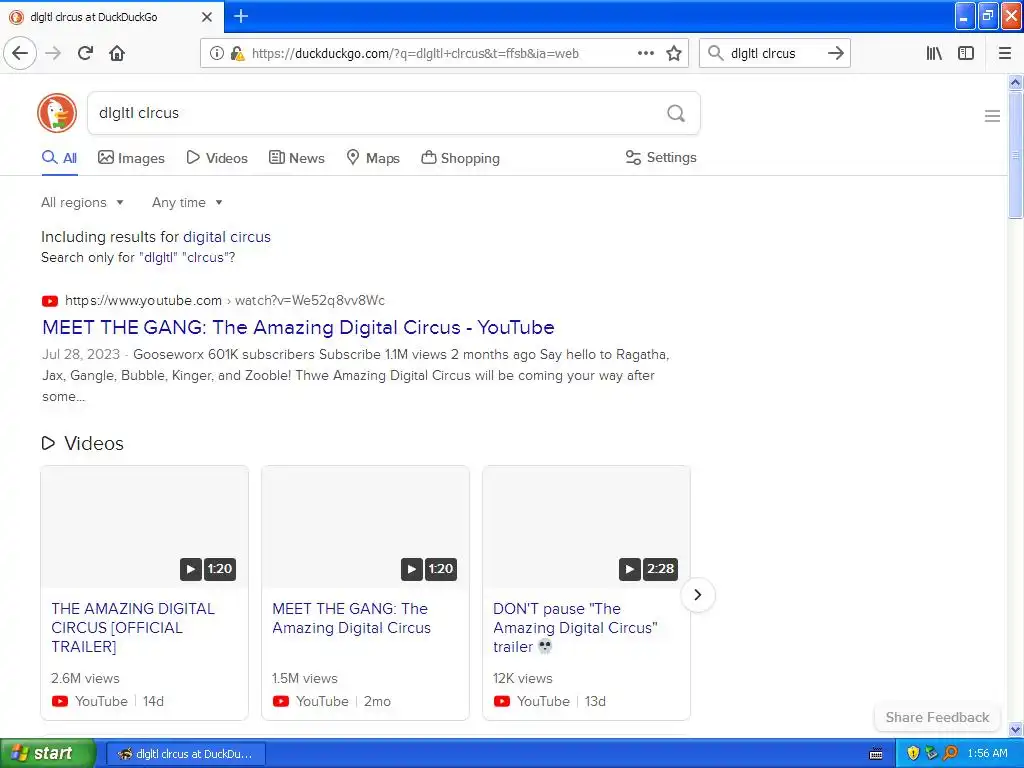Viewport: 1024px width, 768px height.
Task: Click the DuckDuckGo search magnifier button
Action: pyautogui.click(x=676, y=113)
